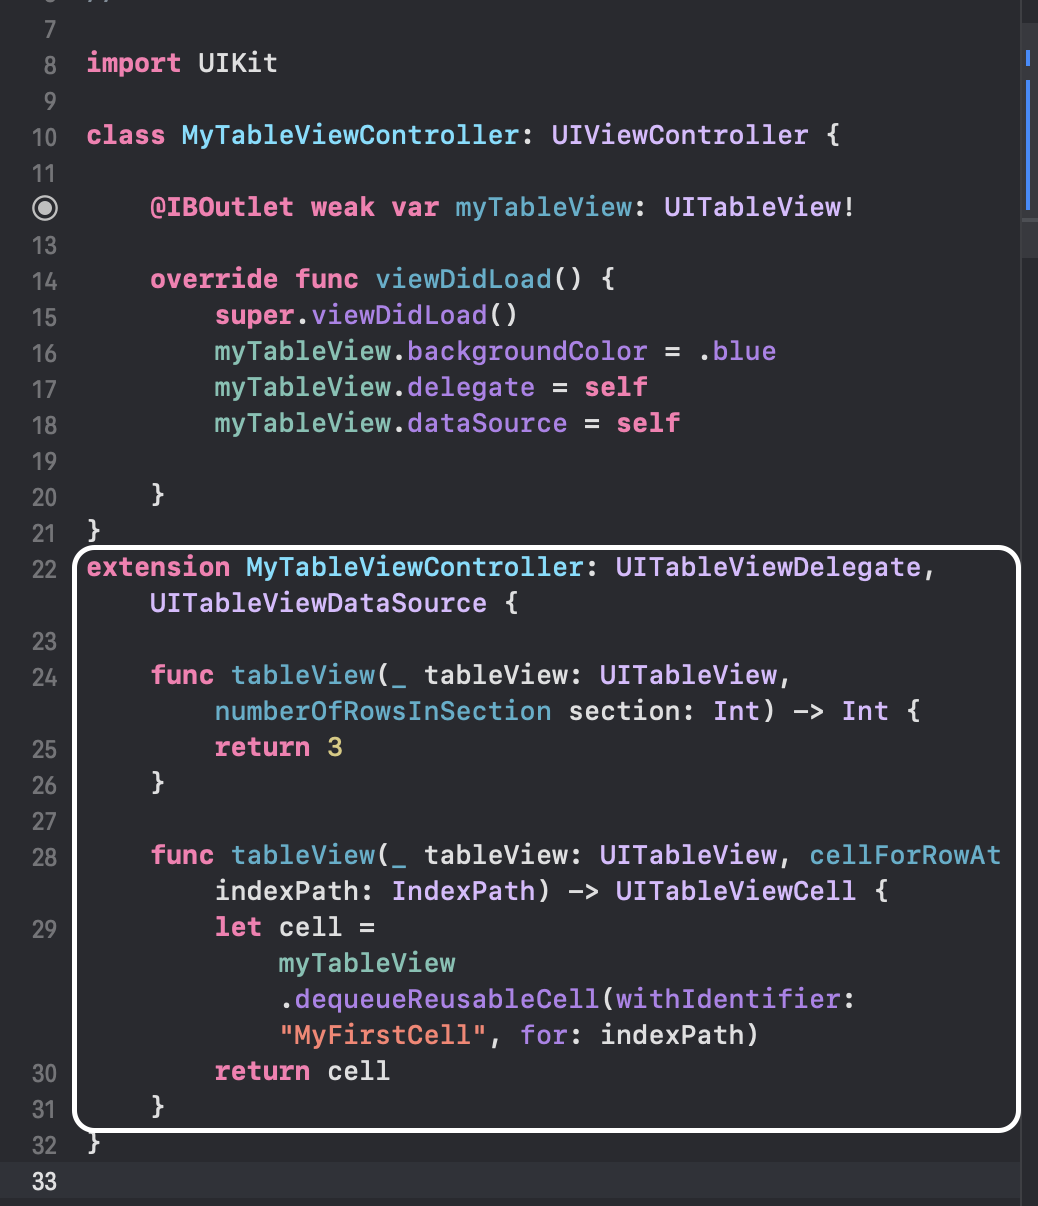Click 'UITableViewDataSource' protocol name
Screen dimensions: 1038x1206
click(x=318, y=603)
